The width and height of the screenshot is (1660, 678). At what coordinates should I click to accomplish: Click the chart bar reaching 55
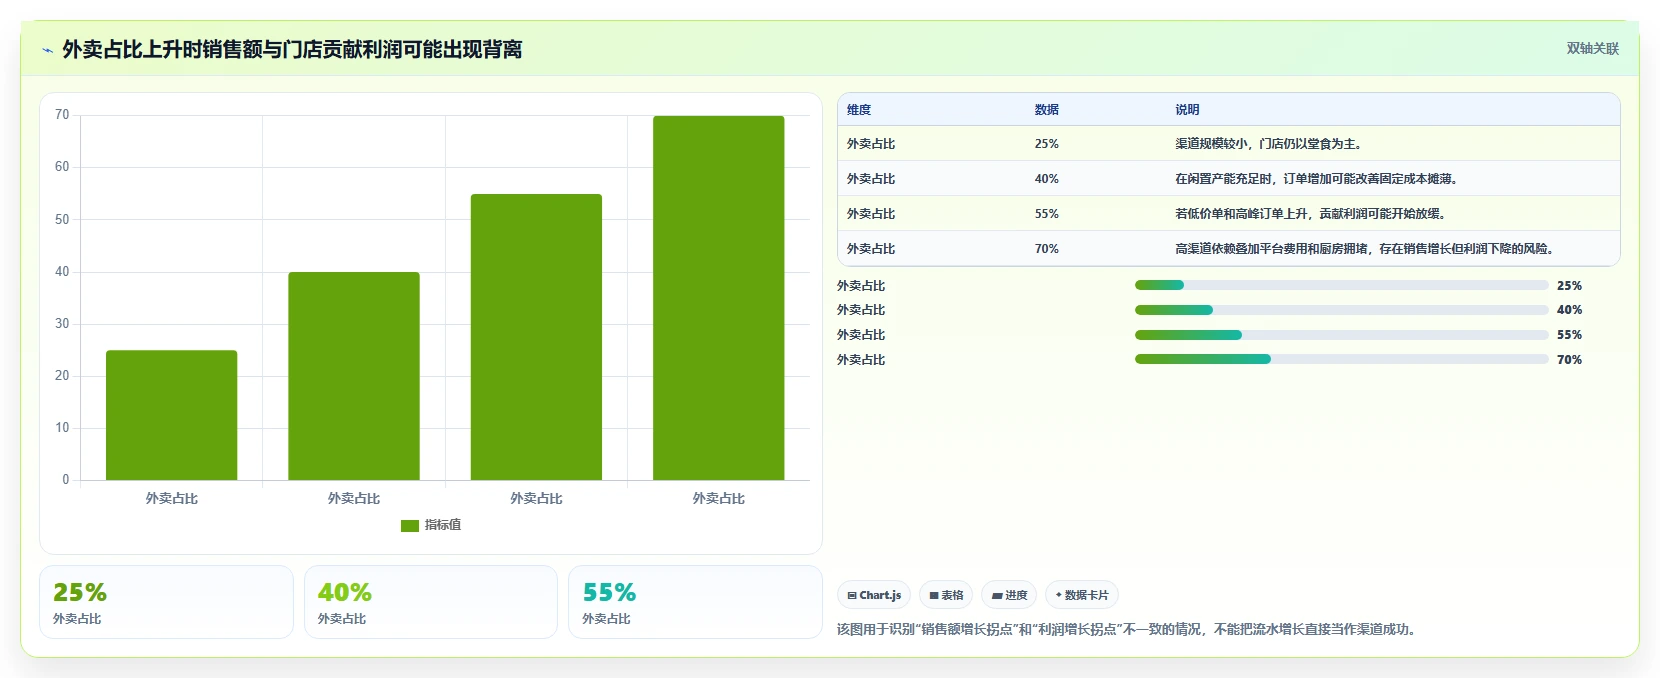click(x=536, y=337)
